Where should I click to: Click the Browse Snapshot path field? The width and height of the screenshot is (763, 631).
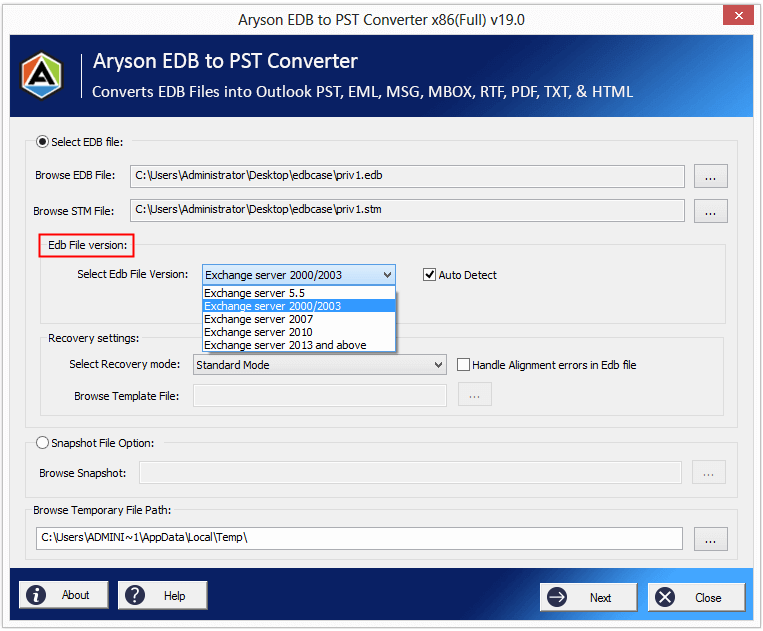click(x=410, y=473)
